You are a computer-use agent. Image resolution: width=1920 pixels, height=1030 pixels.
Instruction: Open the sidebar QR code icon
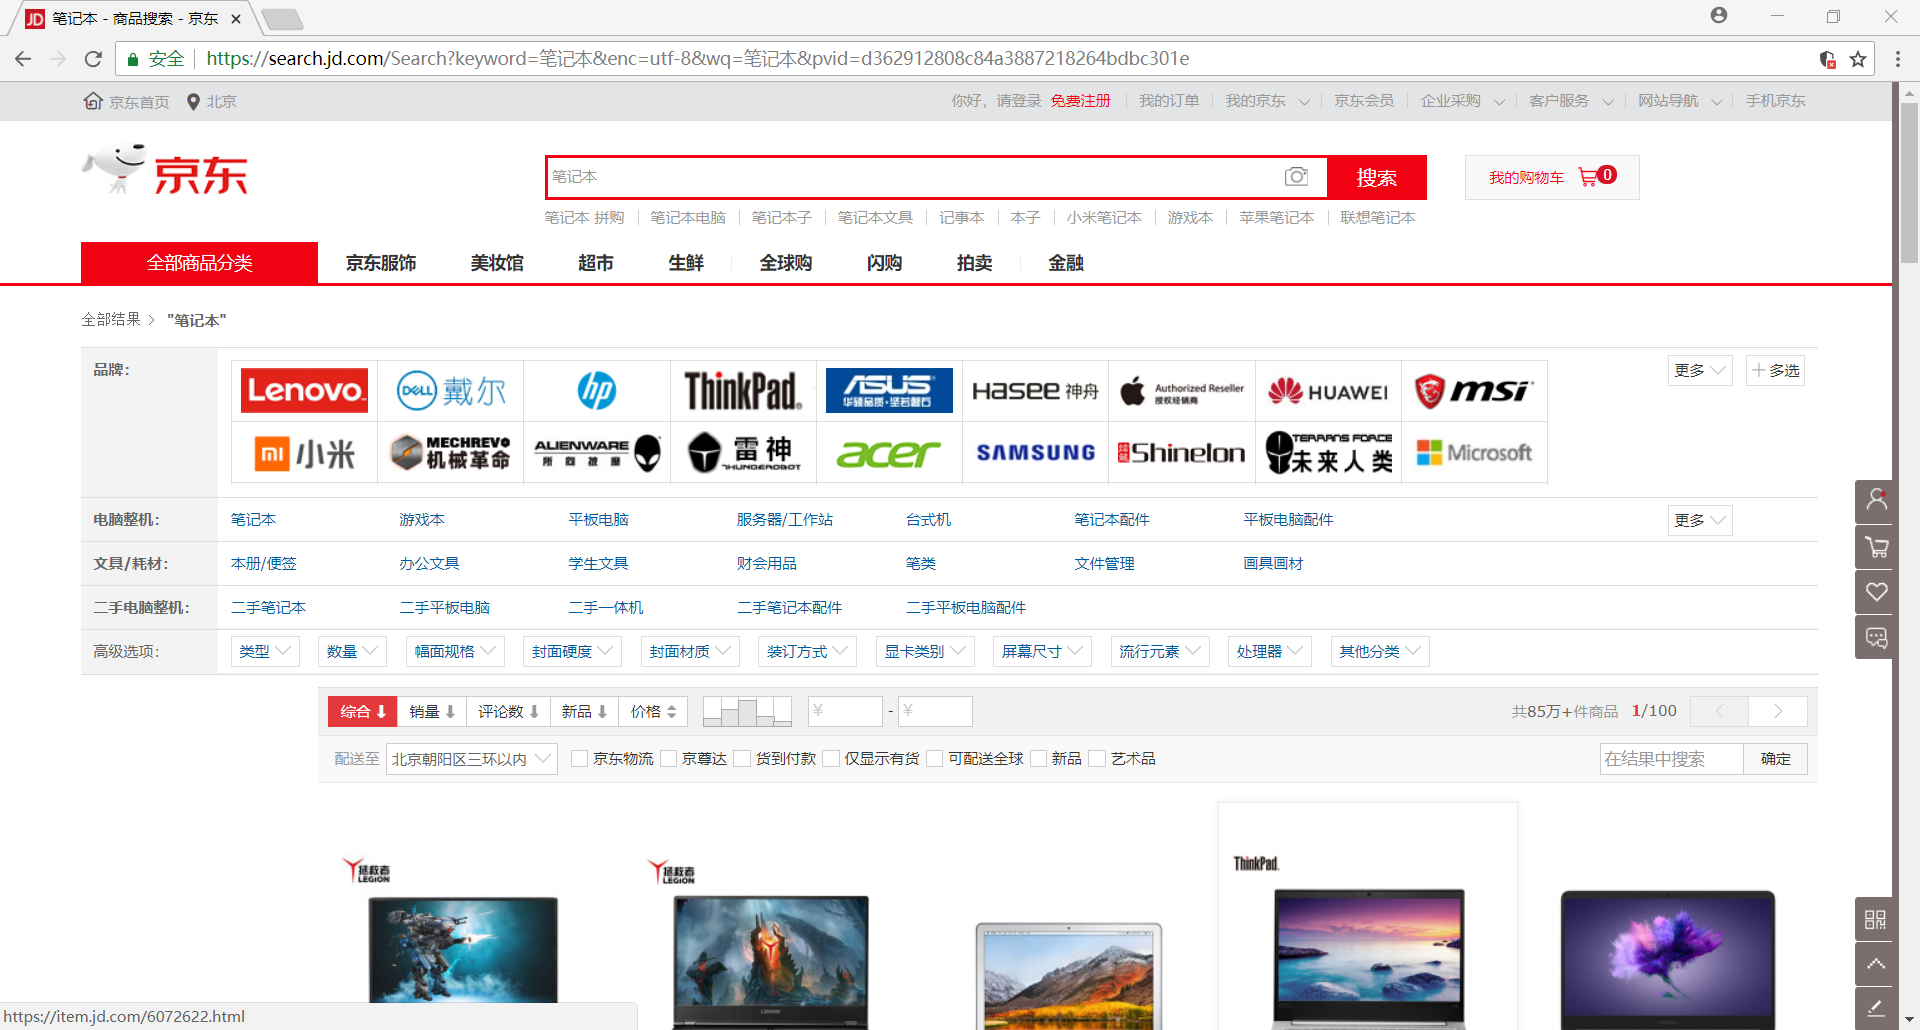pos(1875,919)
